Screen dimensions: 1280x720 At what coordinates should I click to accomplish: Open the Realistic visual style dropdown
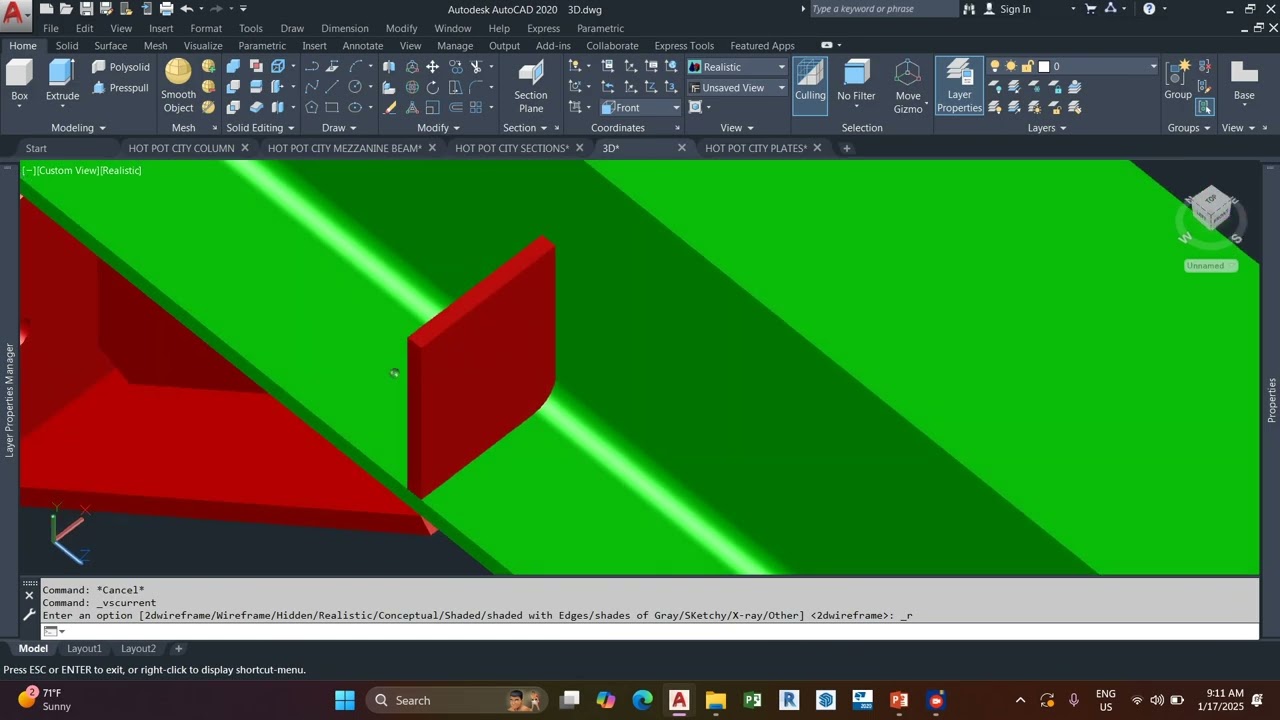pyautogui.click(x=737, y=67)
